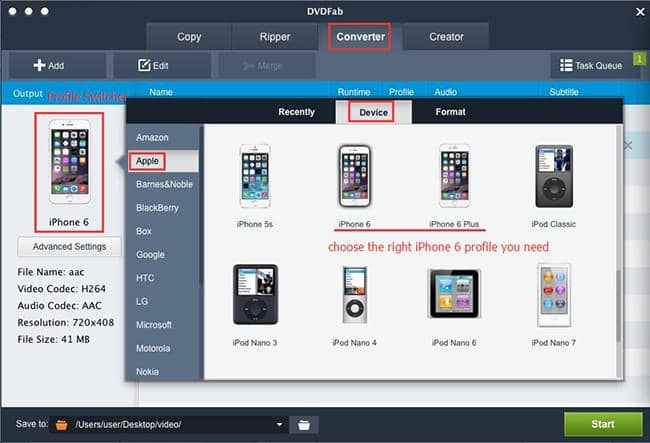Viewport: 650px width, 443px height.
Task: Switch to the Format profile tab
Action: click(450, 112)
